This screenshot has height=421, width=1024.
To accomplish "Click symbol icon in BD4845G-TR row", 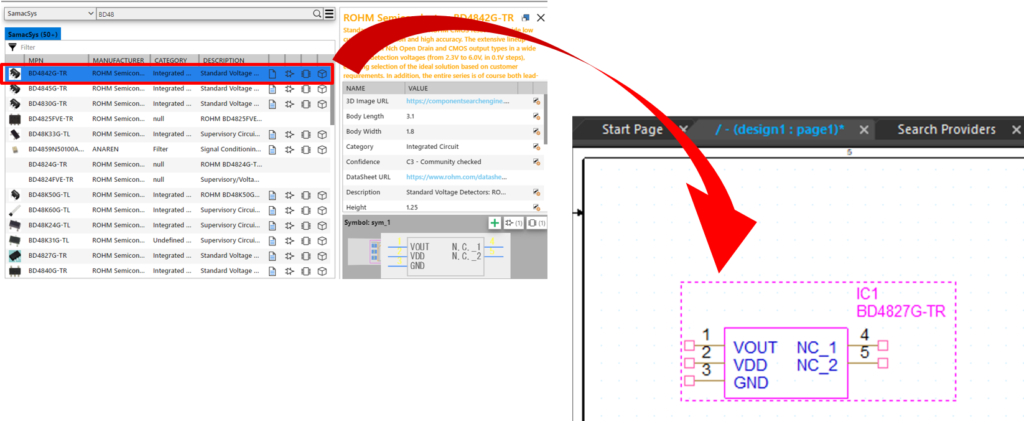I will [x=289, y=89].
